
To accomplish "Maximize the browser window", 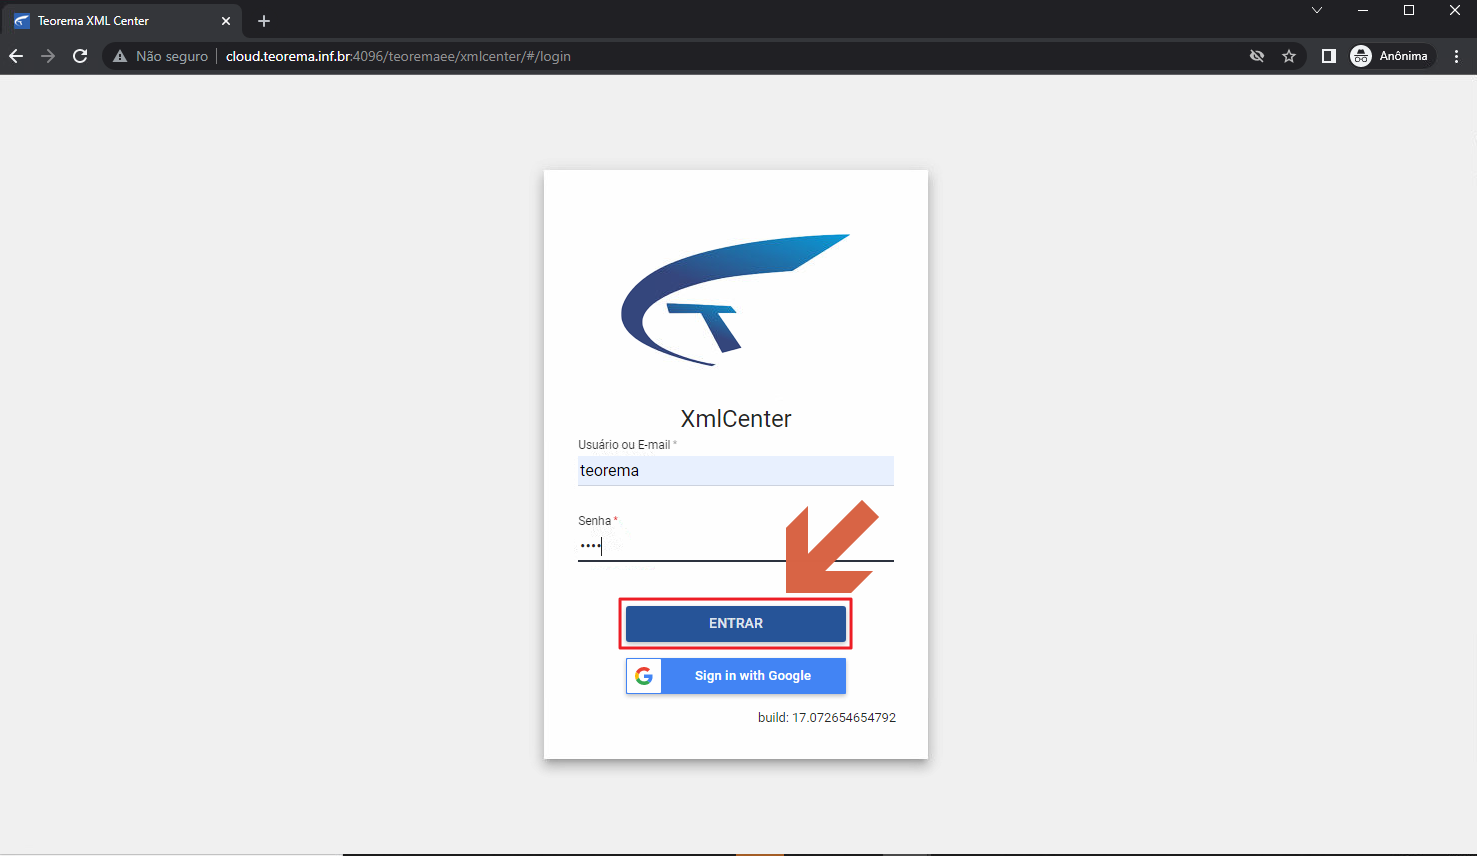I will coord(1409,10).
